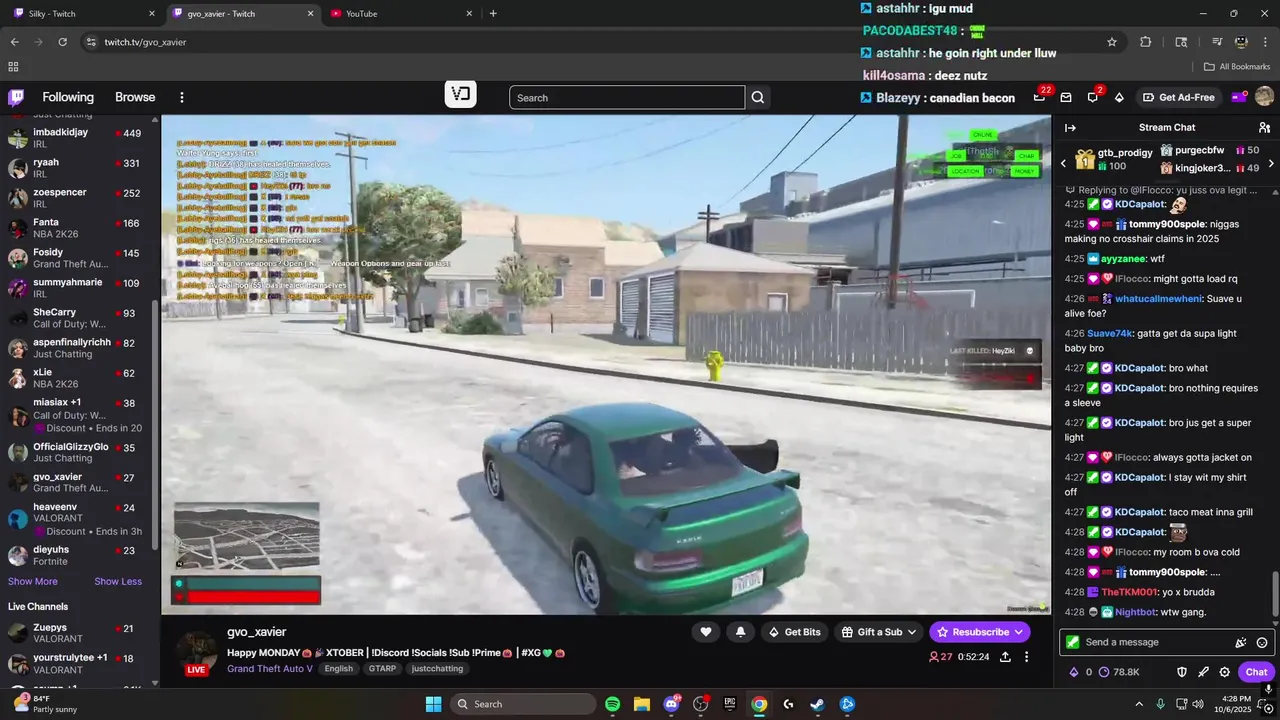Viewport: 1280px width, 720px height.
Task: Open the Prime loot crown icon
Action: [1039, 97]
